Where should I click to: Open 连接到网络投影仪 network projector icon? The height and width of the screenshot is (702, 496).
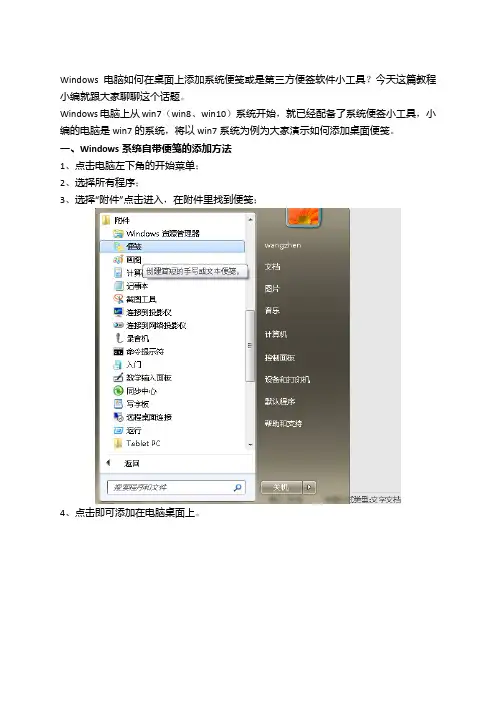point(118,325)
